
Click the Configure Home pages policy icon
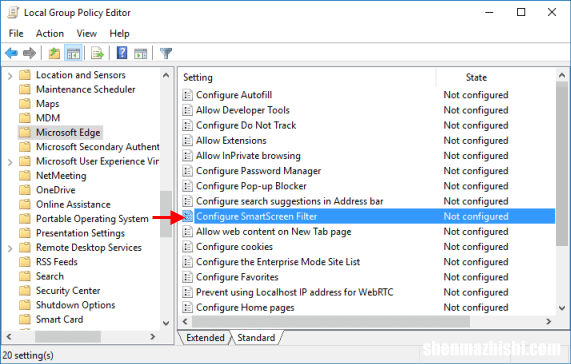point(187,308)
